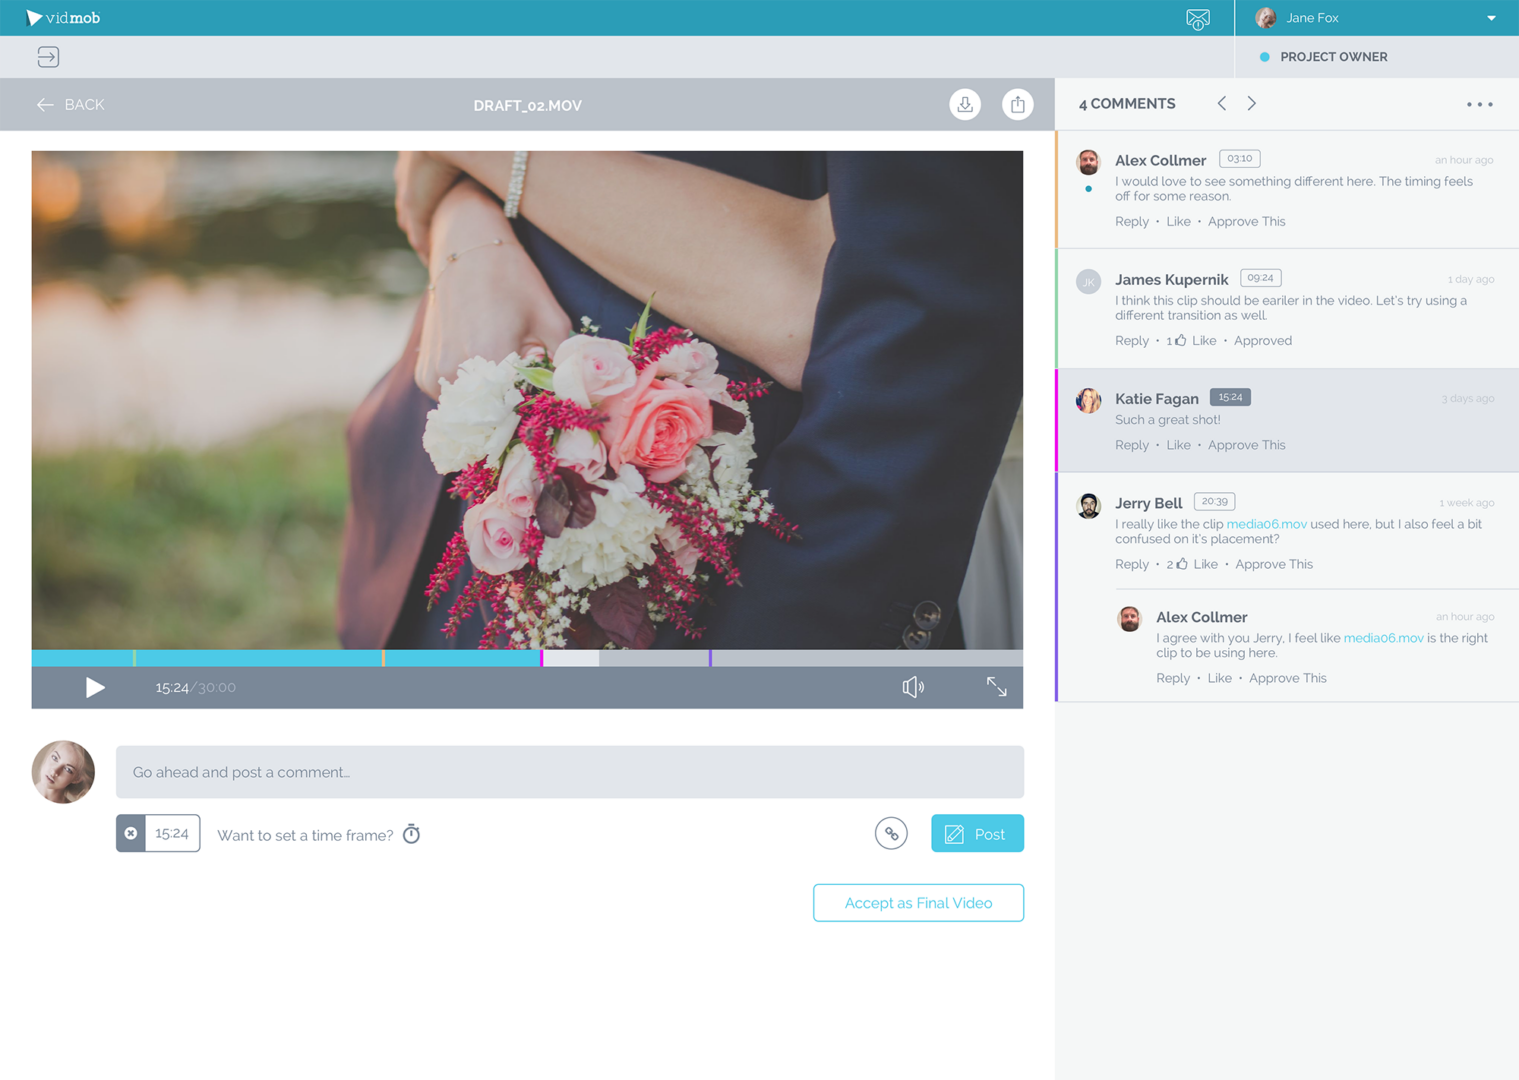Click the share icon beside download

tap(1018, 104)
